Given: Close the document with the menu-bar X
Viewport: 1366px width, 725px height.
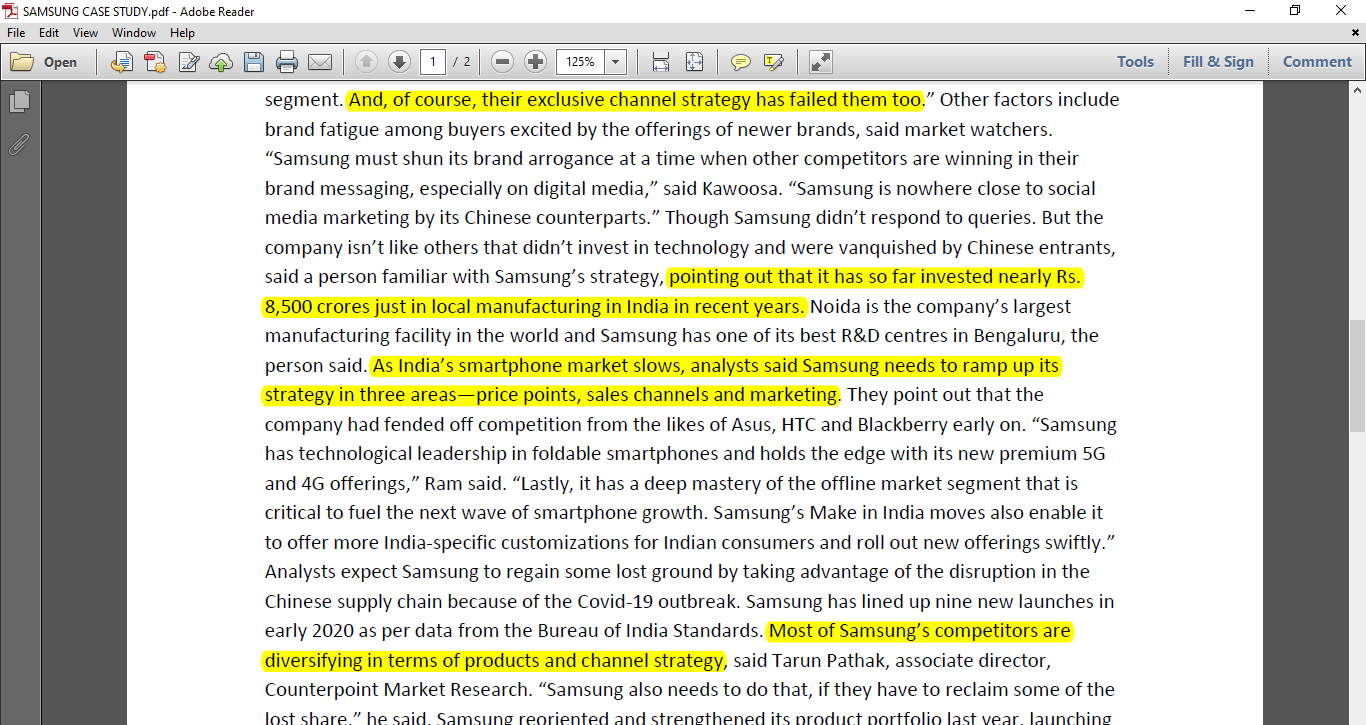Looking at the screenshot, I should (1356, 33).
